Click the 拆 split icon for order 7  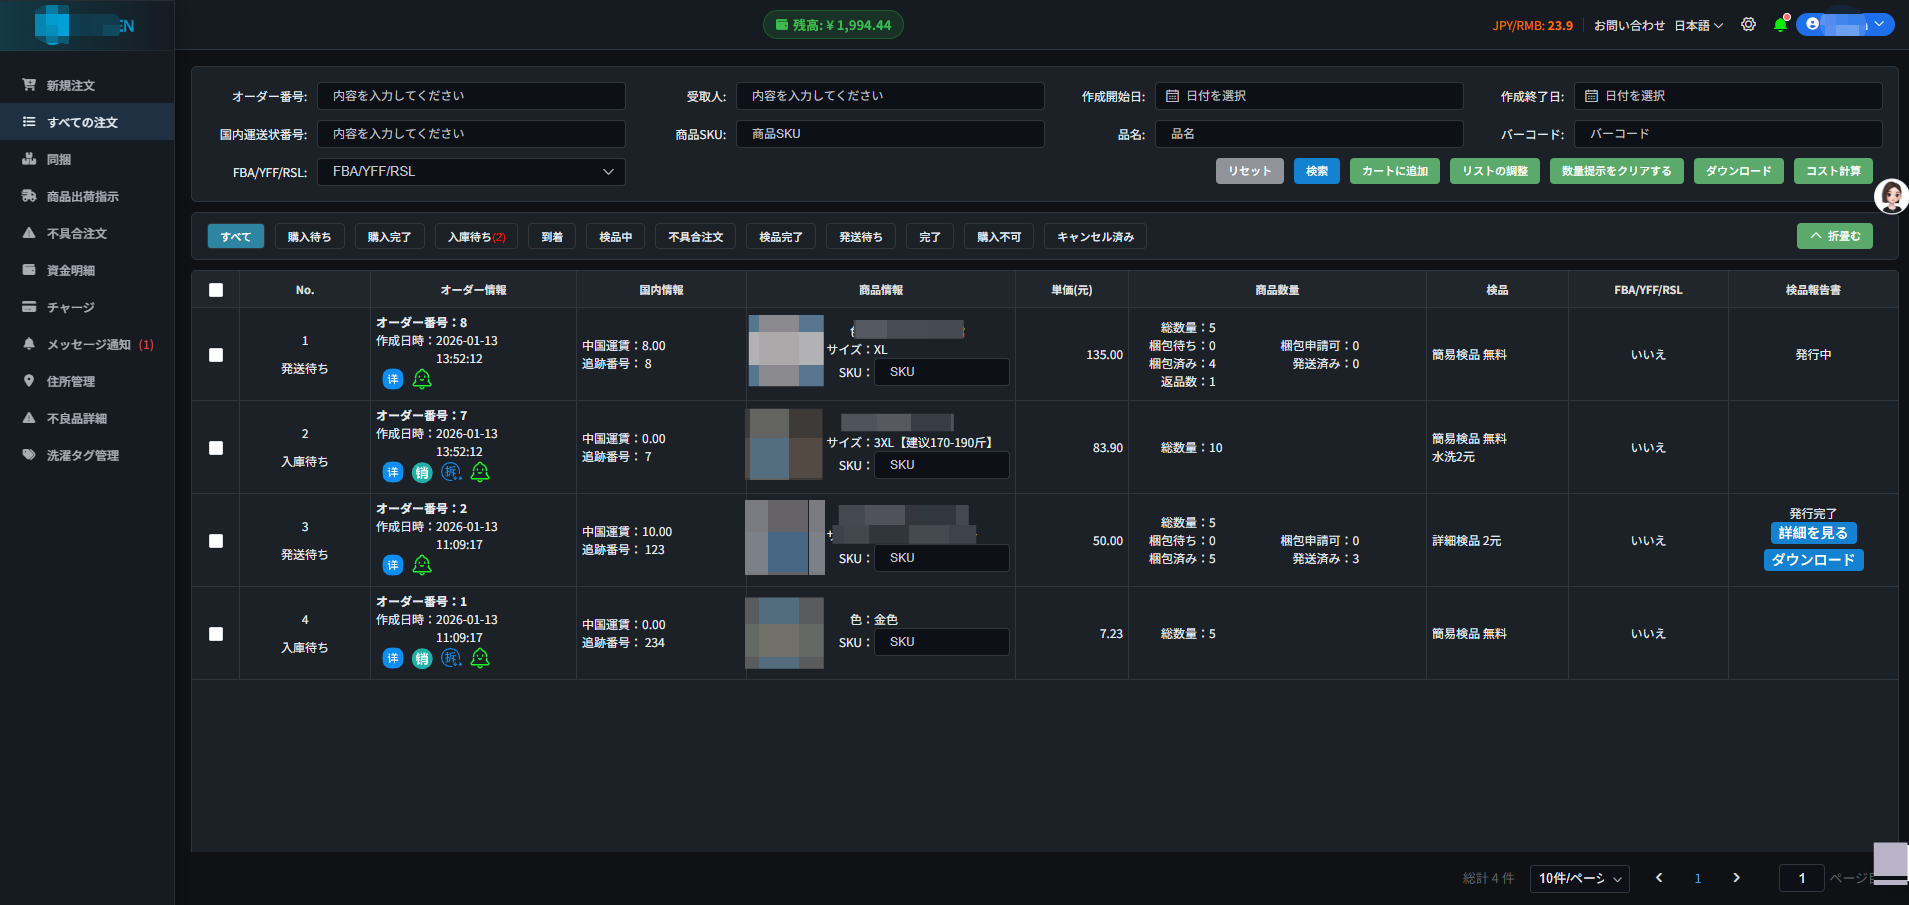(452, 472)
